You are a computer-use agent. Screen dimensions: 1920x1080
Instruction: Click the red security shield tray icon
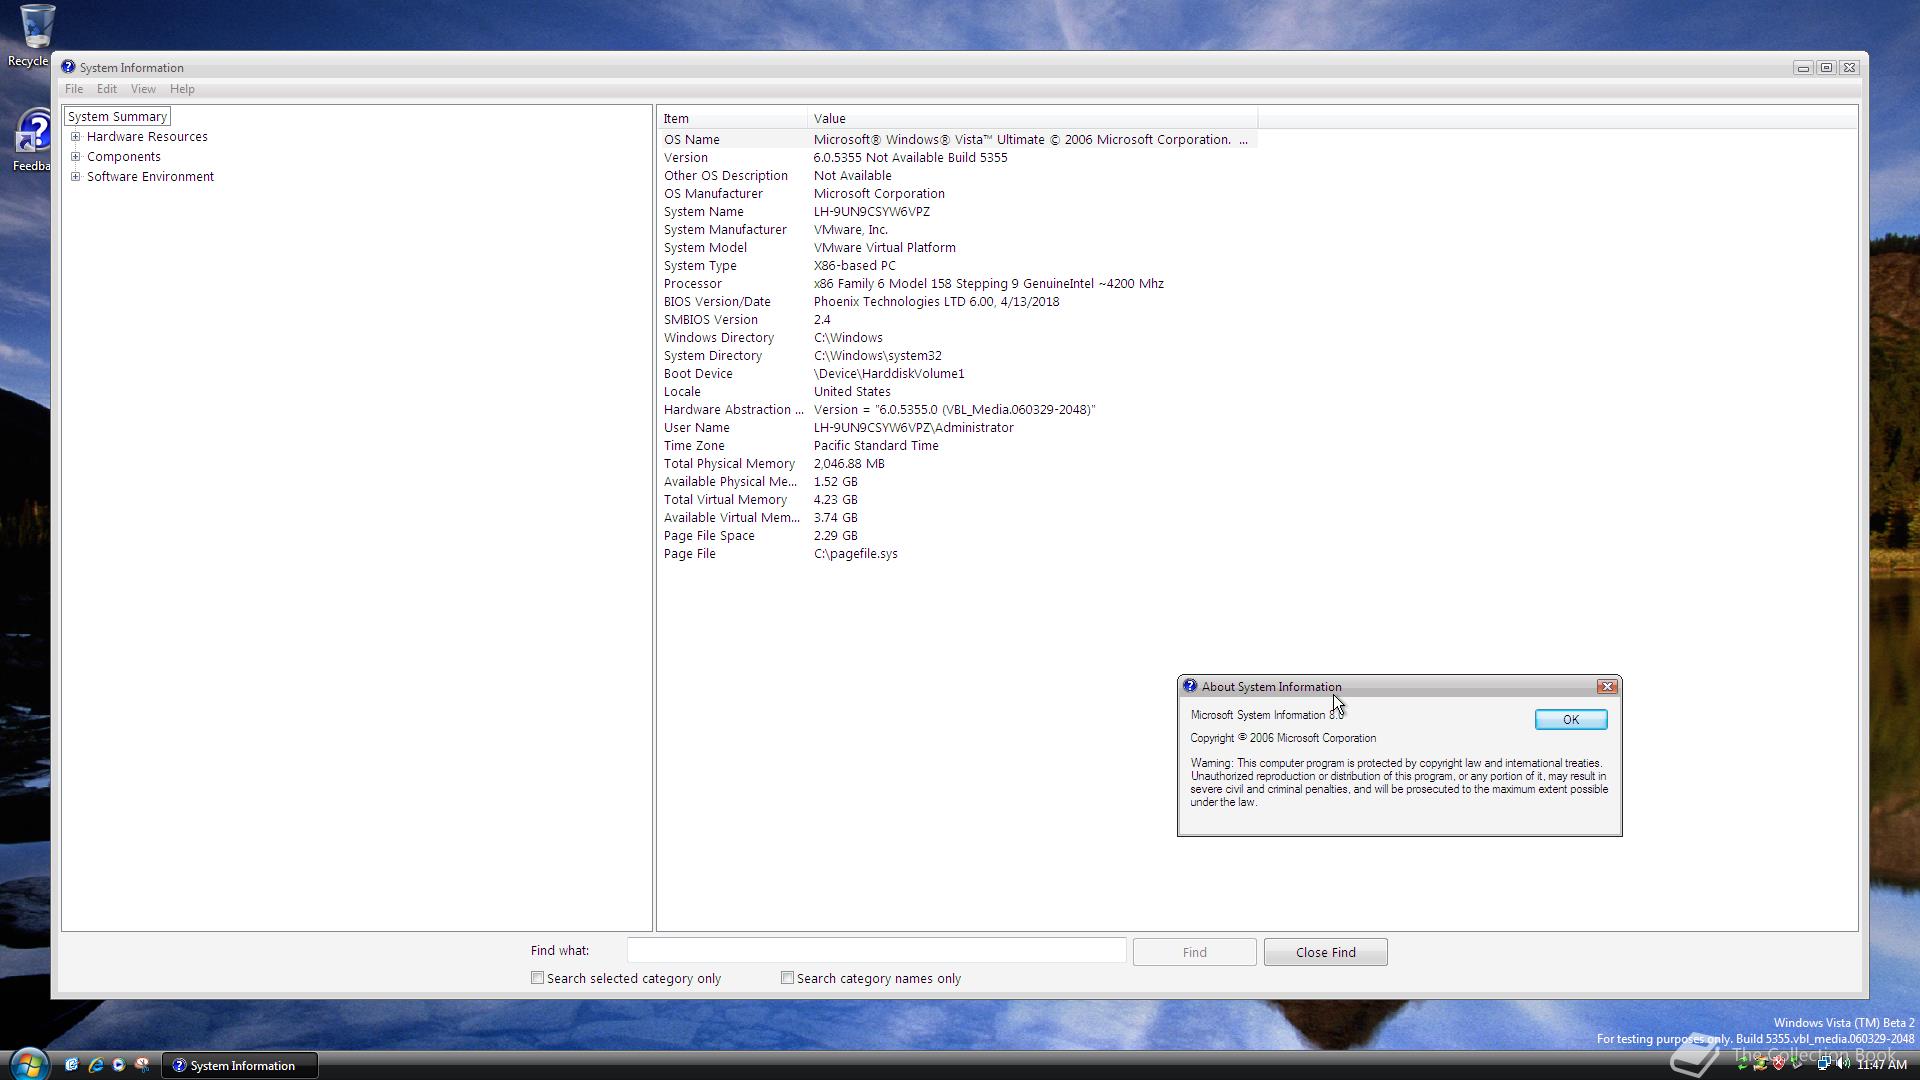(x=1779, y=1063)
